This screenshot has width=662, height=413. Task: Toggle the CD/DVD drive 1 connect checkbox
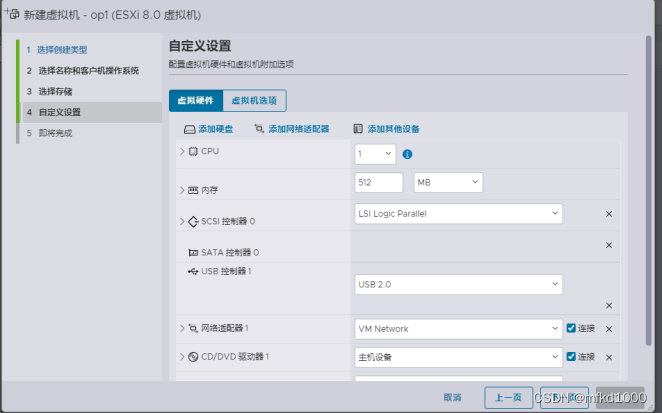coord(571,357)
